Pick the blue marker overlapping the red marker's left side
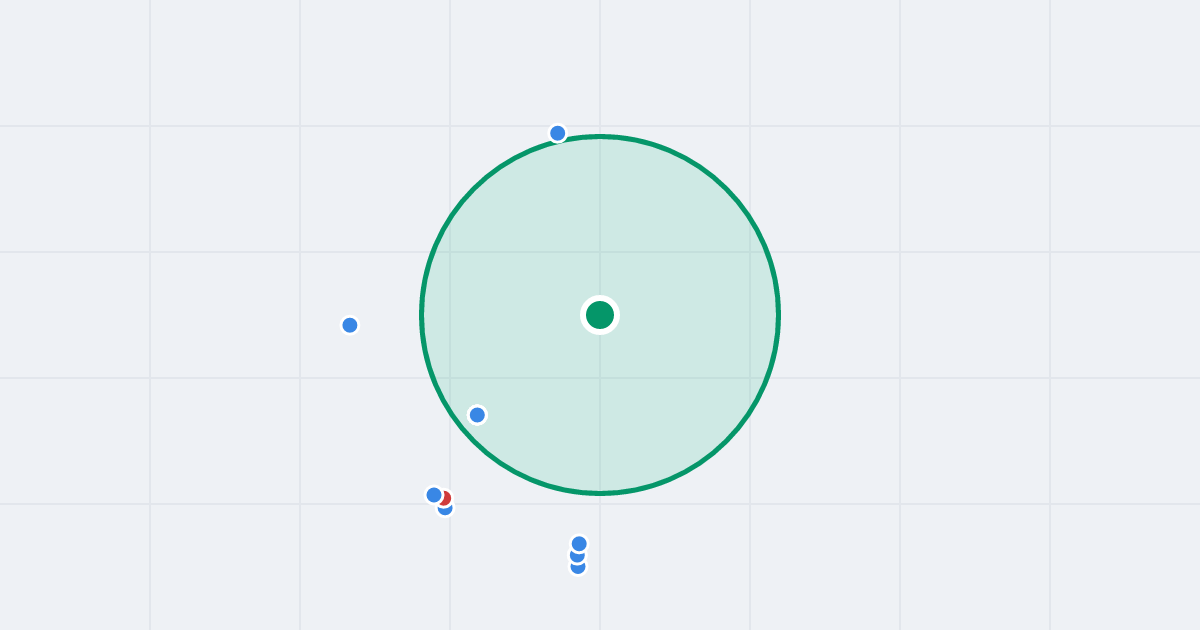The image size is (1200, 630). coord(434,495)
